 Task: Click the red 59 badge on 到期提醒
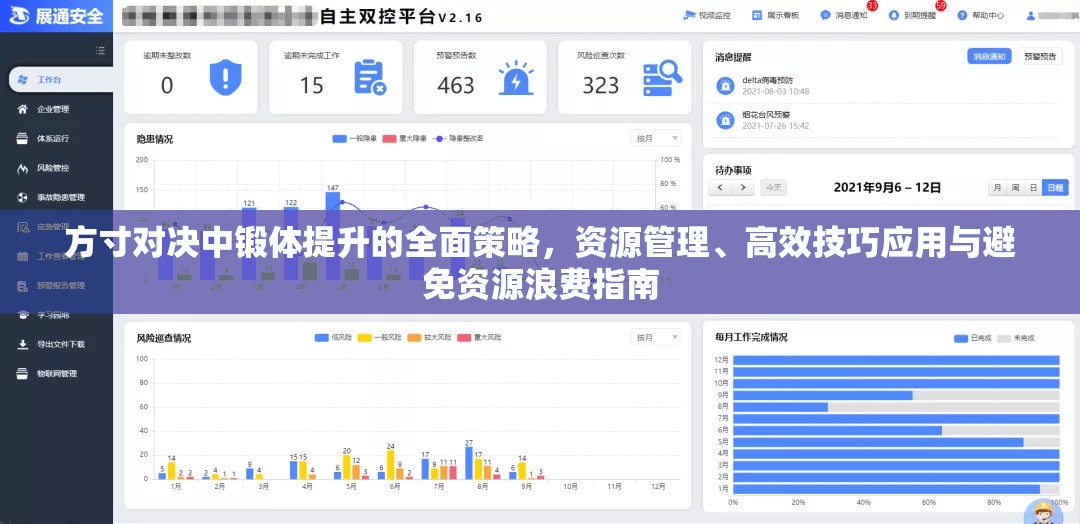pyautogui.click(x=941, y=6)
